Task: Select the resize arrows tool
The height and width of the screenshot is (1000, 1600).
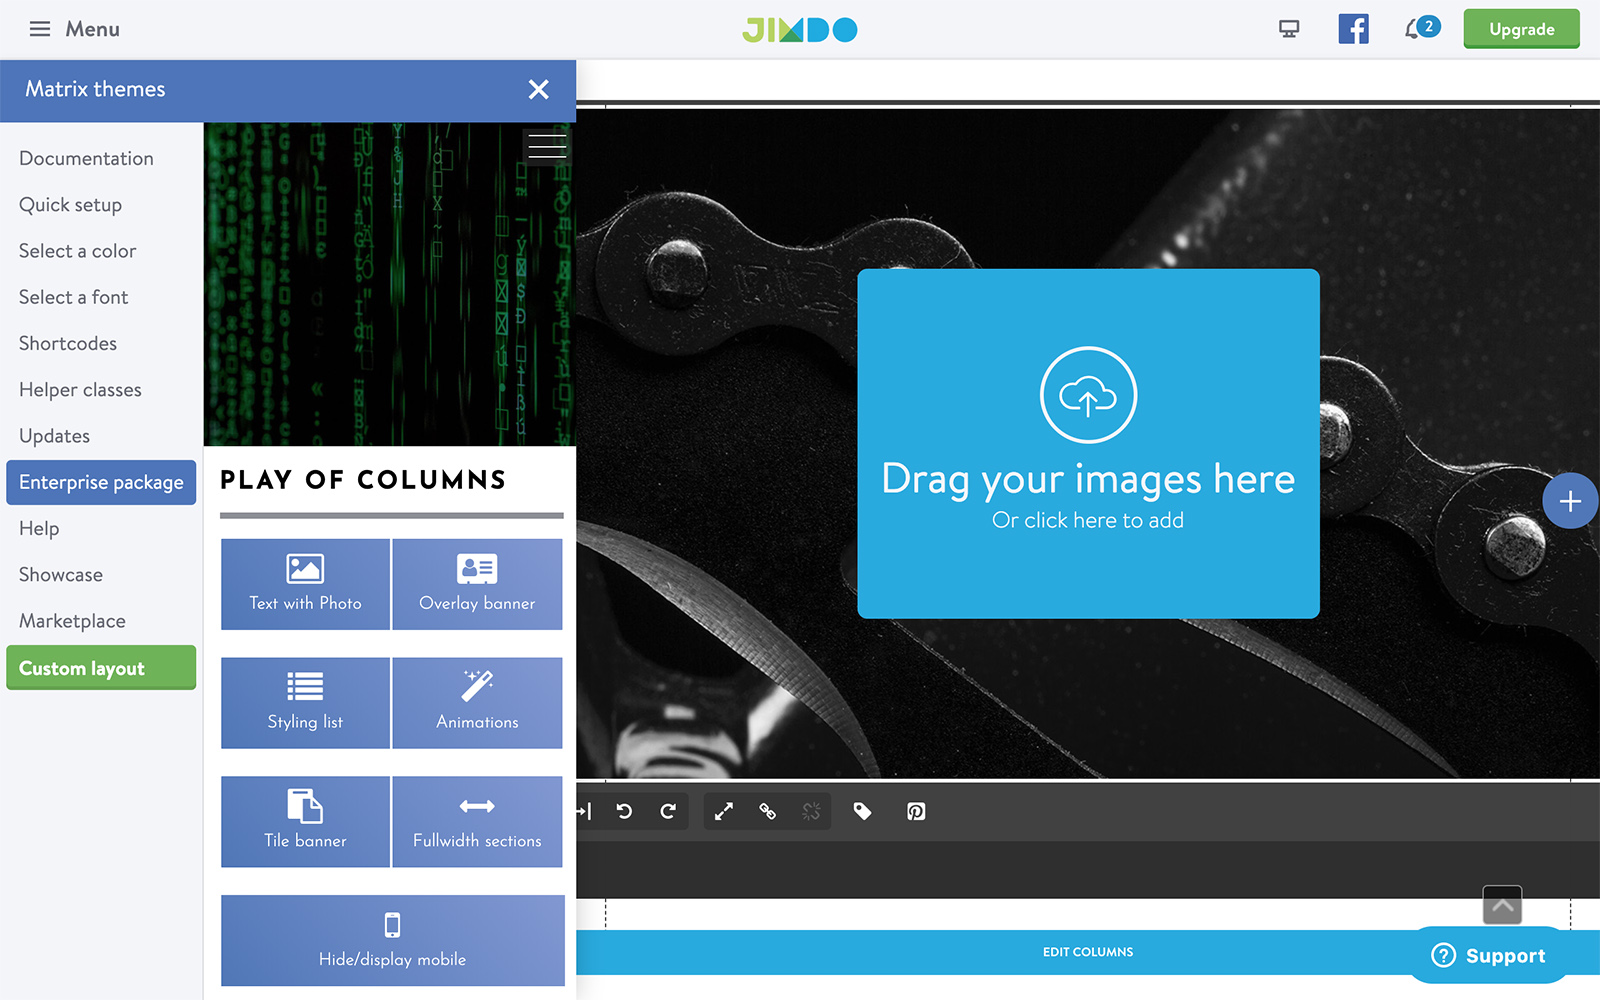Action: tap(724, 811)
